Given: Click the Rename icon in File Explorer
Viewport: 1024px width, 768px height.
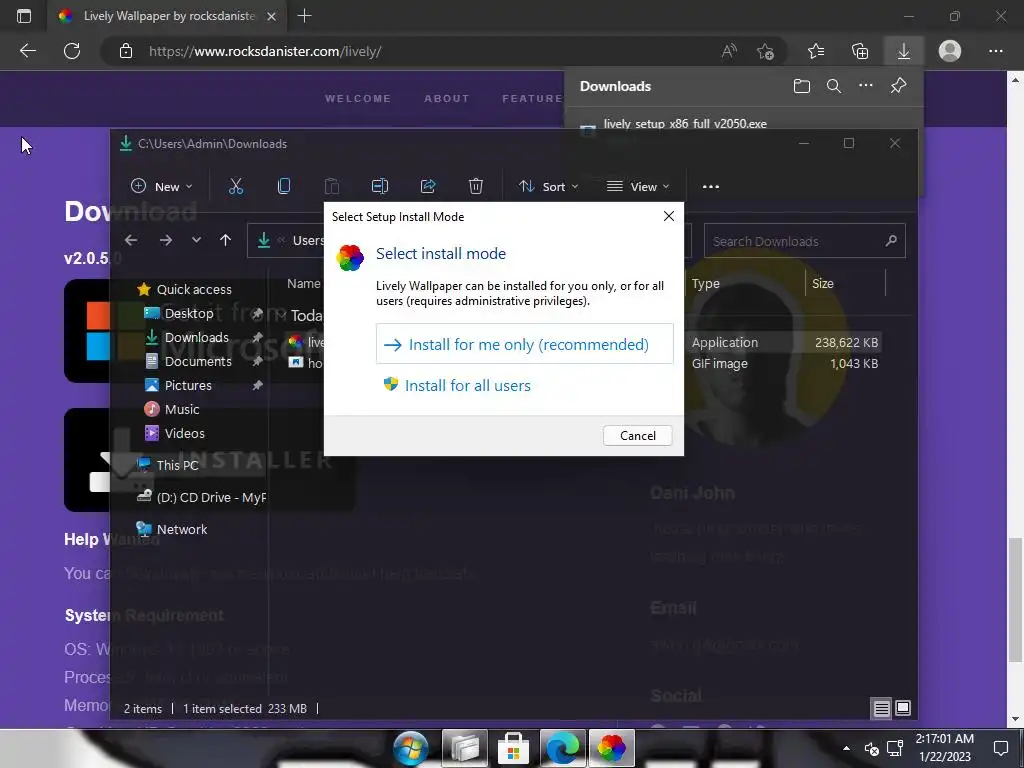Looking at the screenshot, I should pyautogui.click(x=380, y=186).
